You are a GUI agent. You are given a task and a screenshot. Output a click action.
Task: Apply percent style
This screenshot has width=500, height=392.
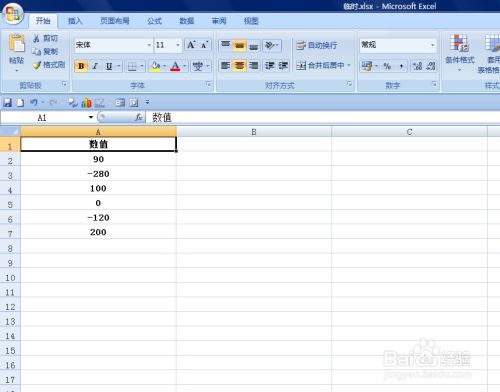click(387, 66)
